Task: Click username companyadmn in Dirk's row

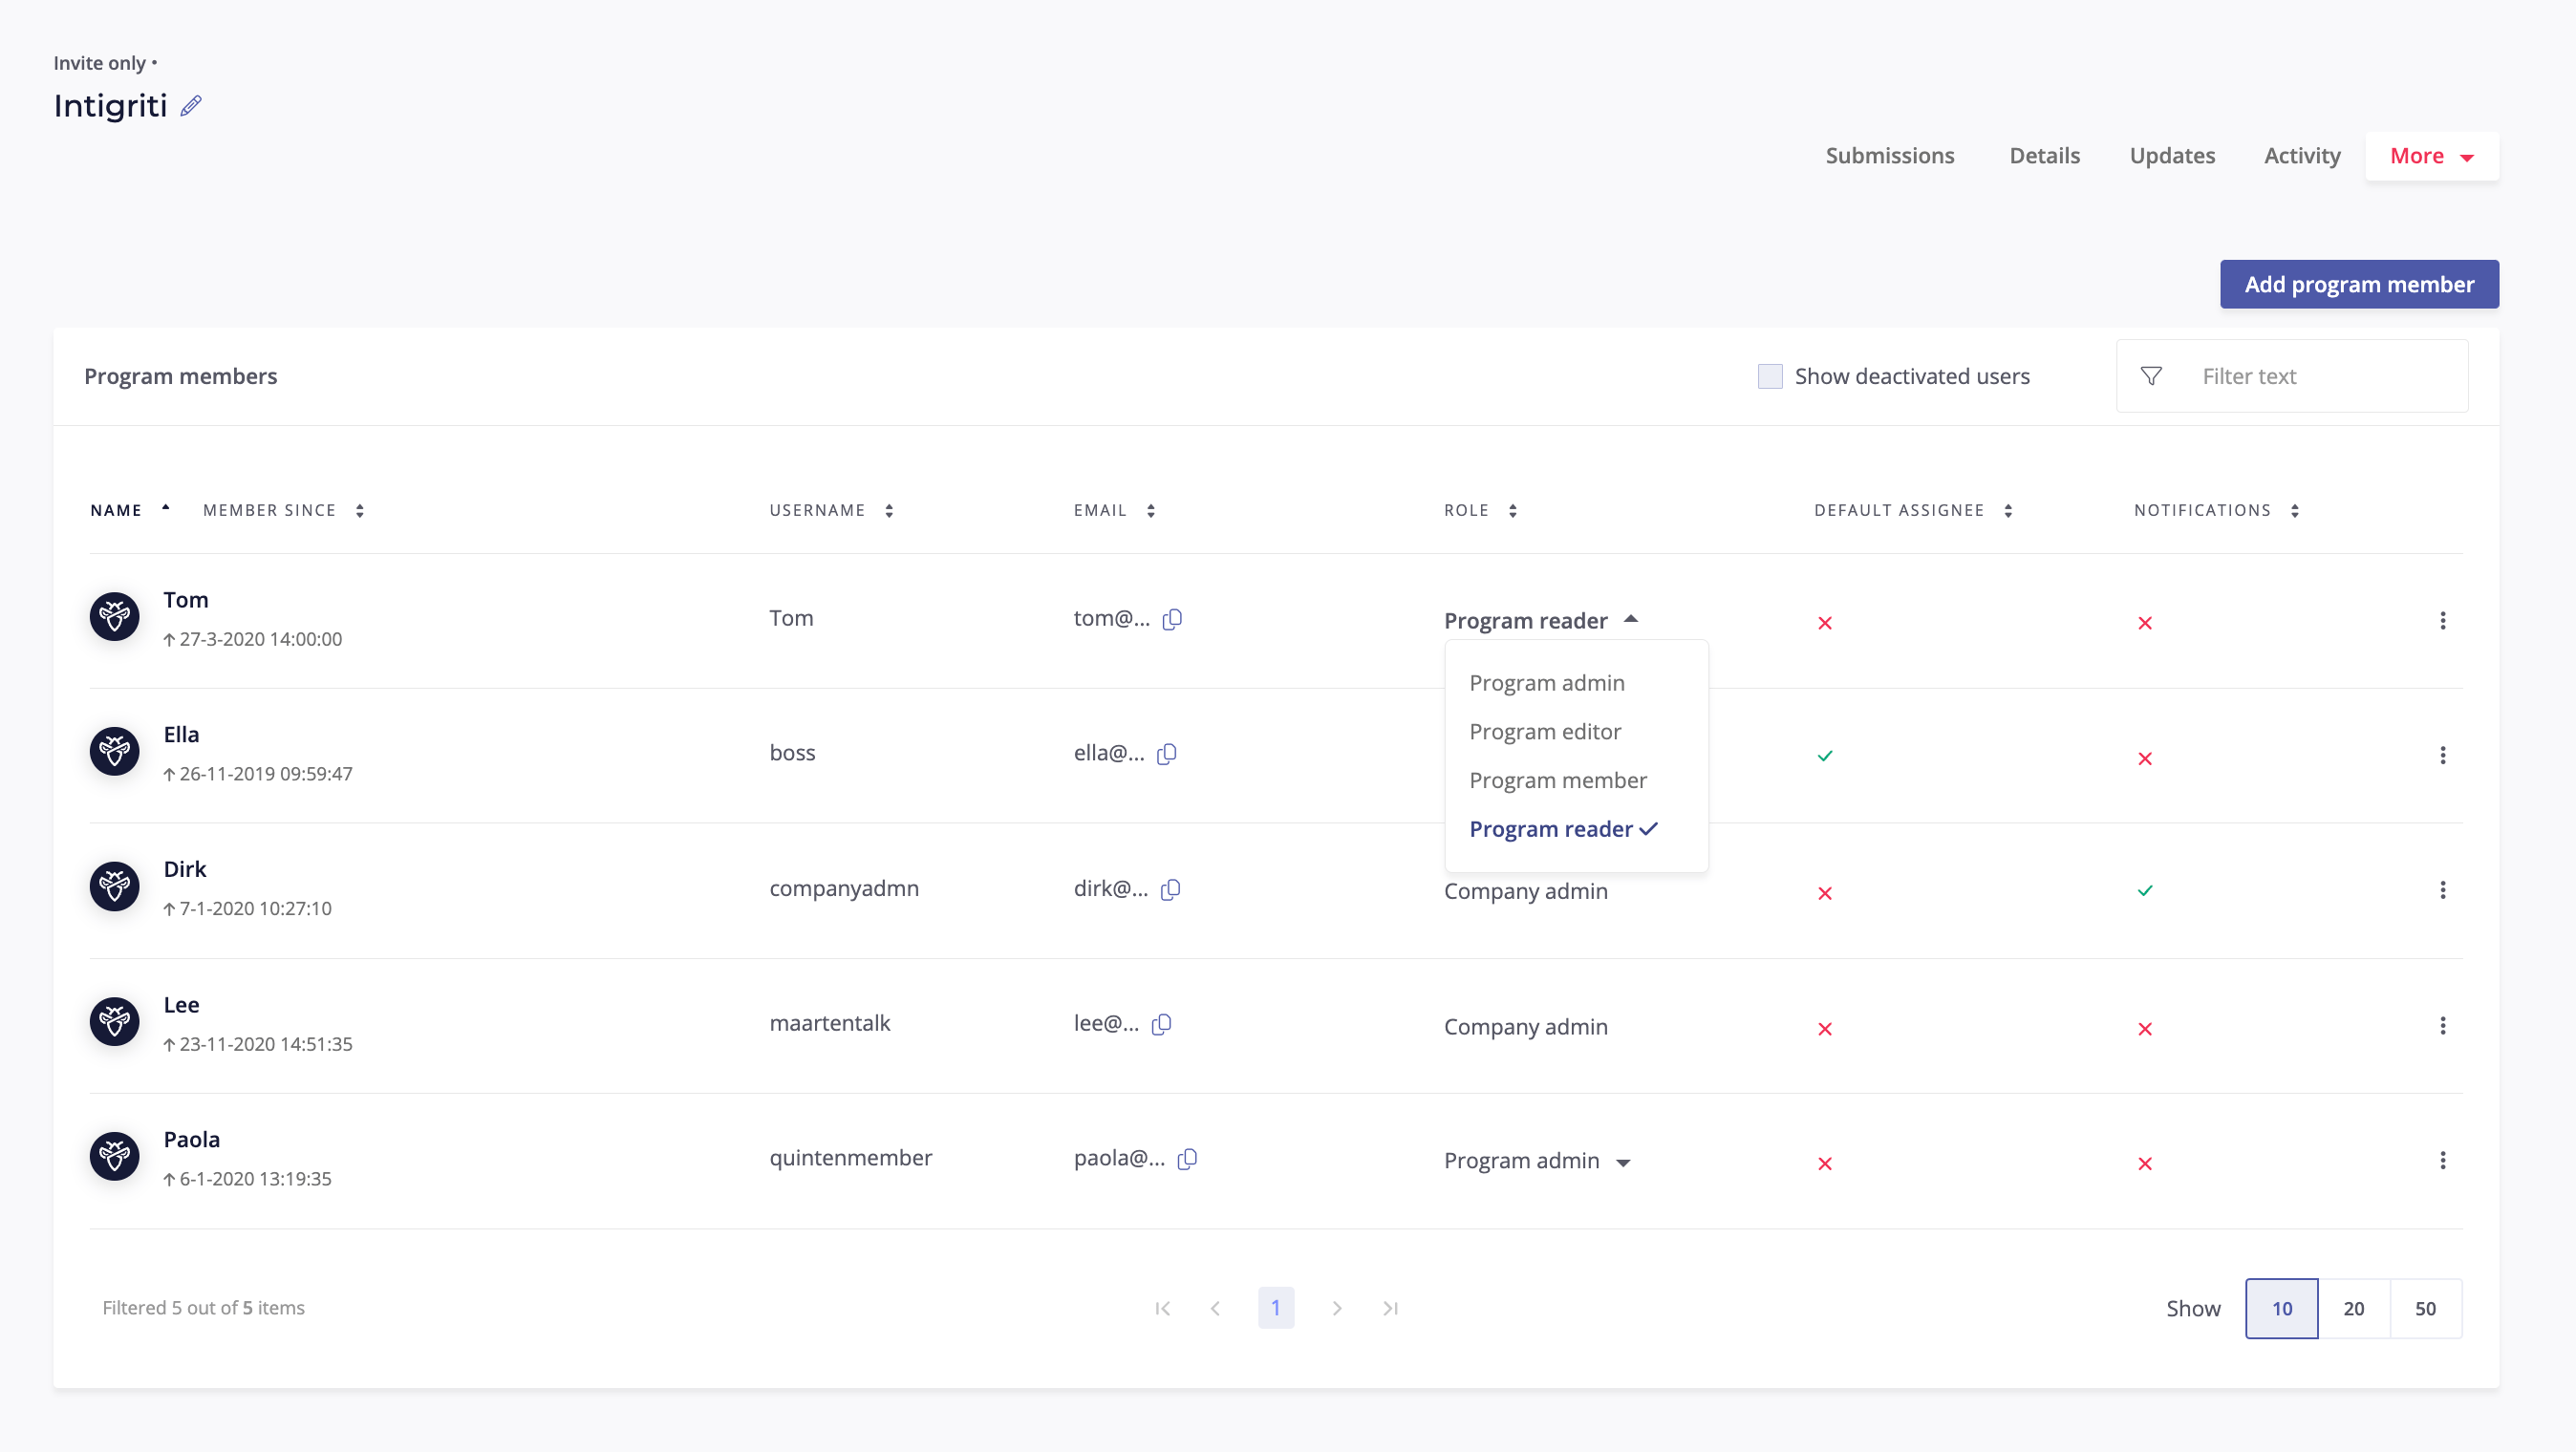Action: (844, 888)
